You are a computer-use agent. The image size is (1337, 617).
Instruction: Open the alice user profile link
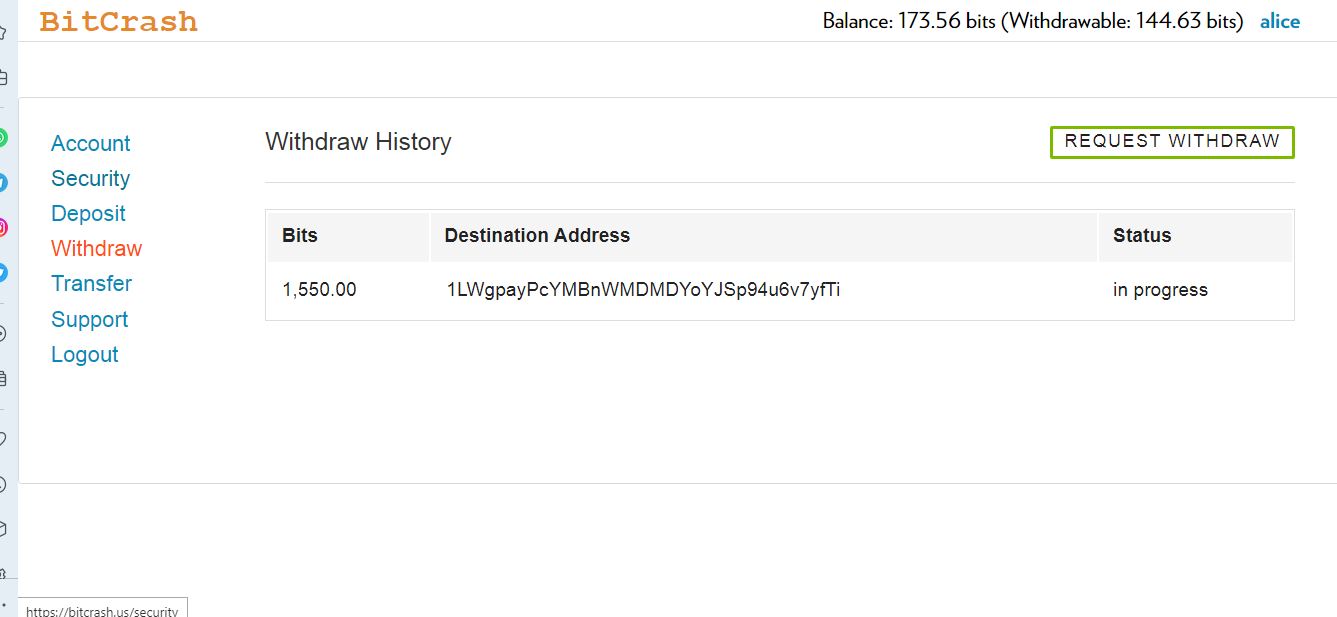click(1280, 21)
